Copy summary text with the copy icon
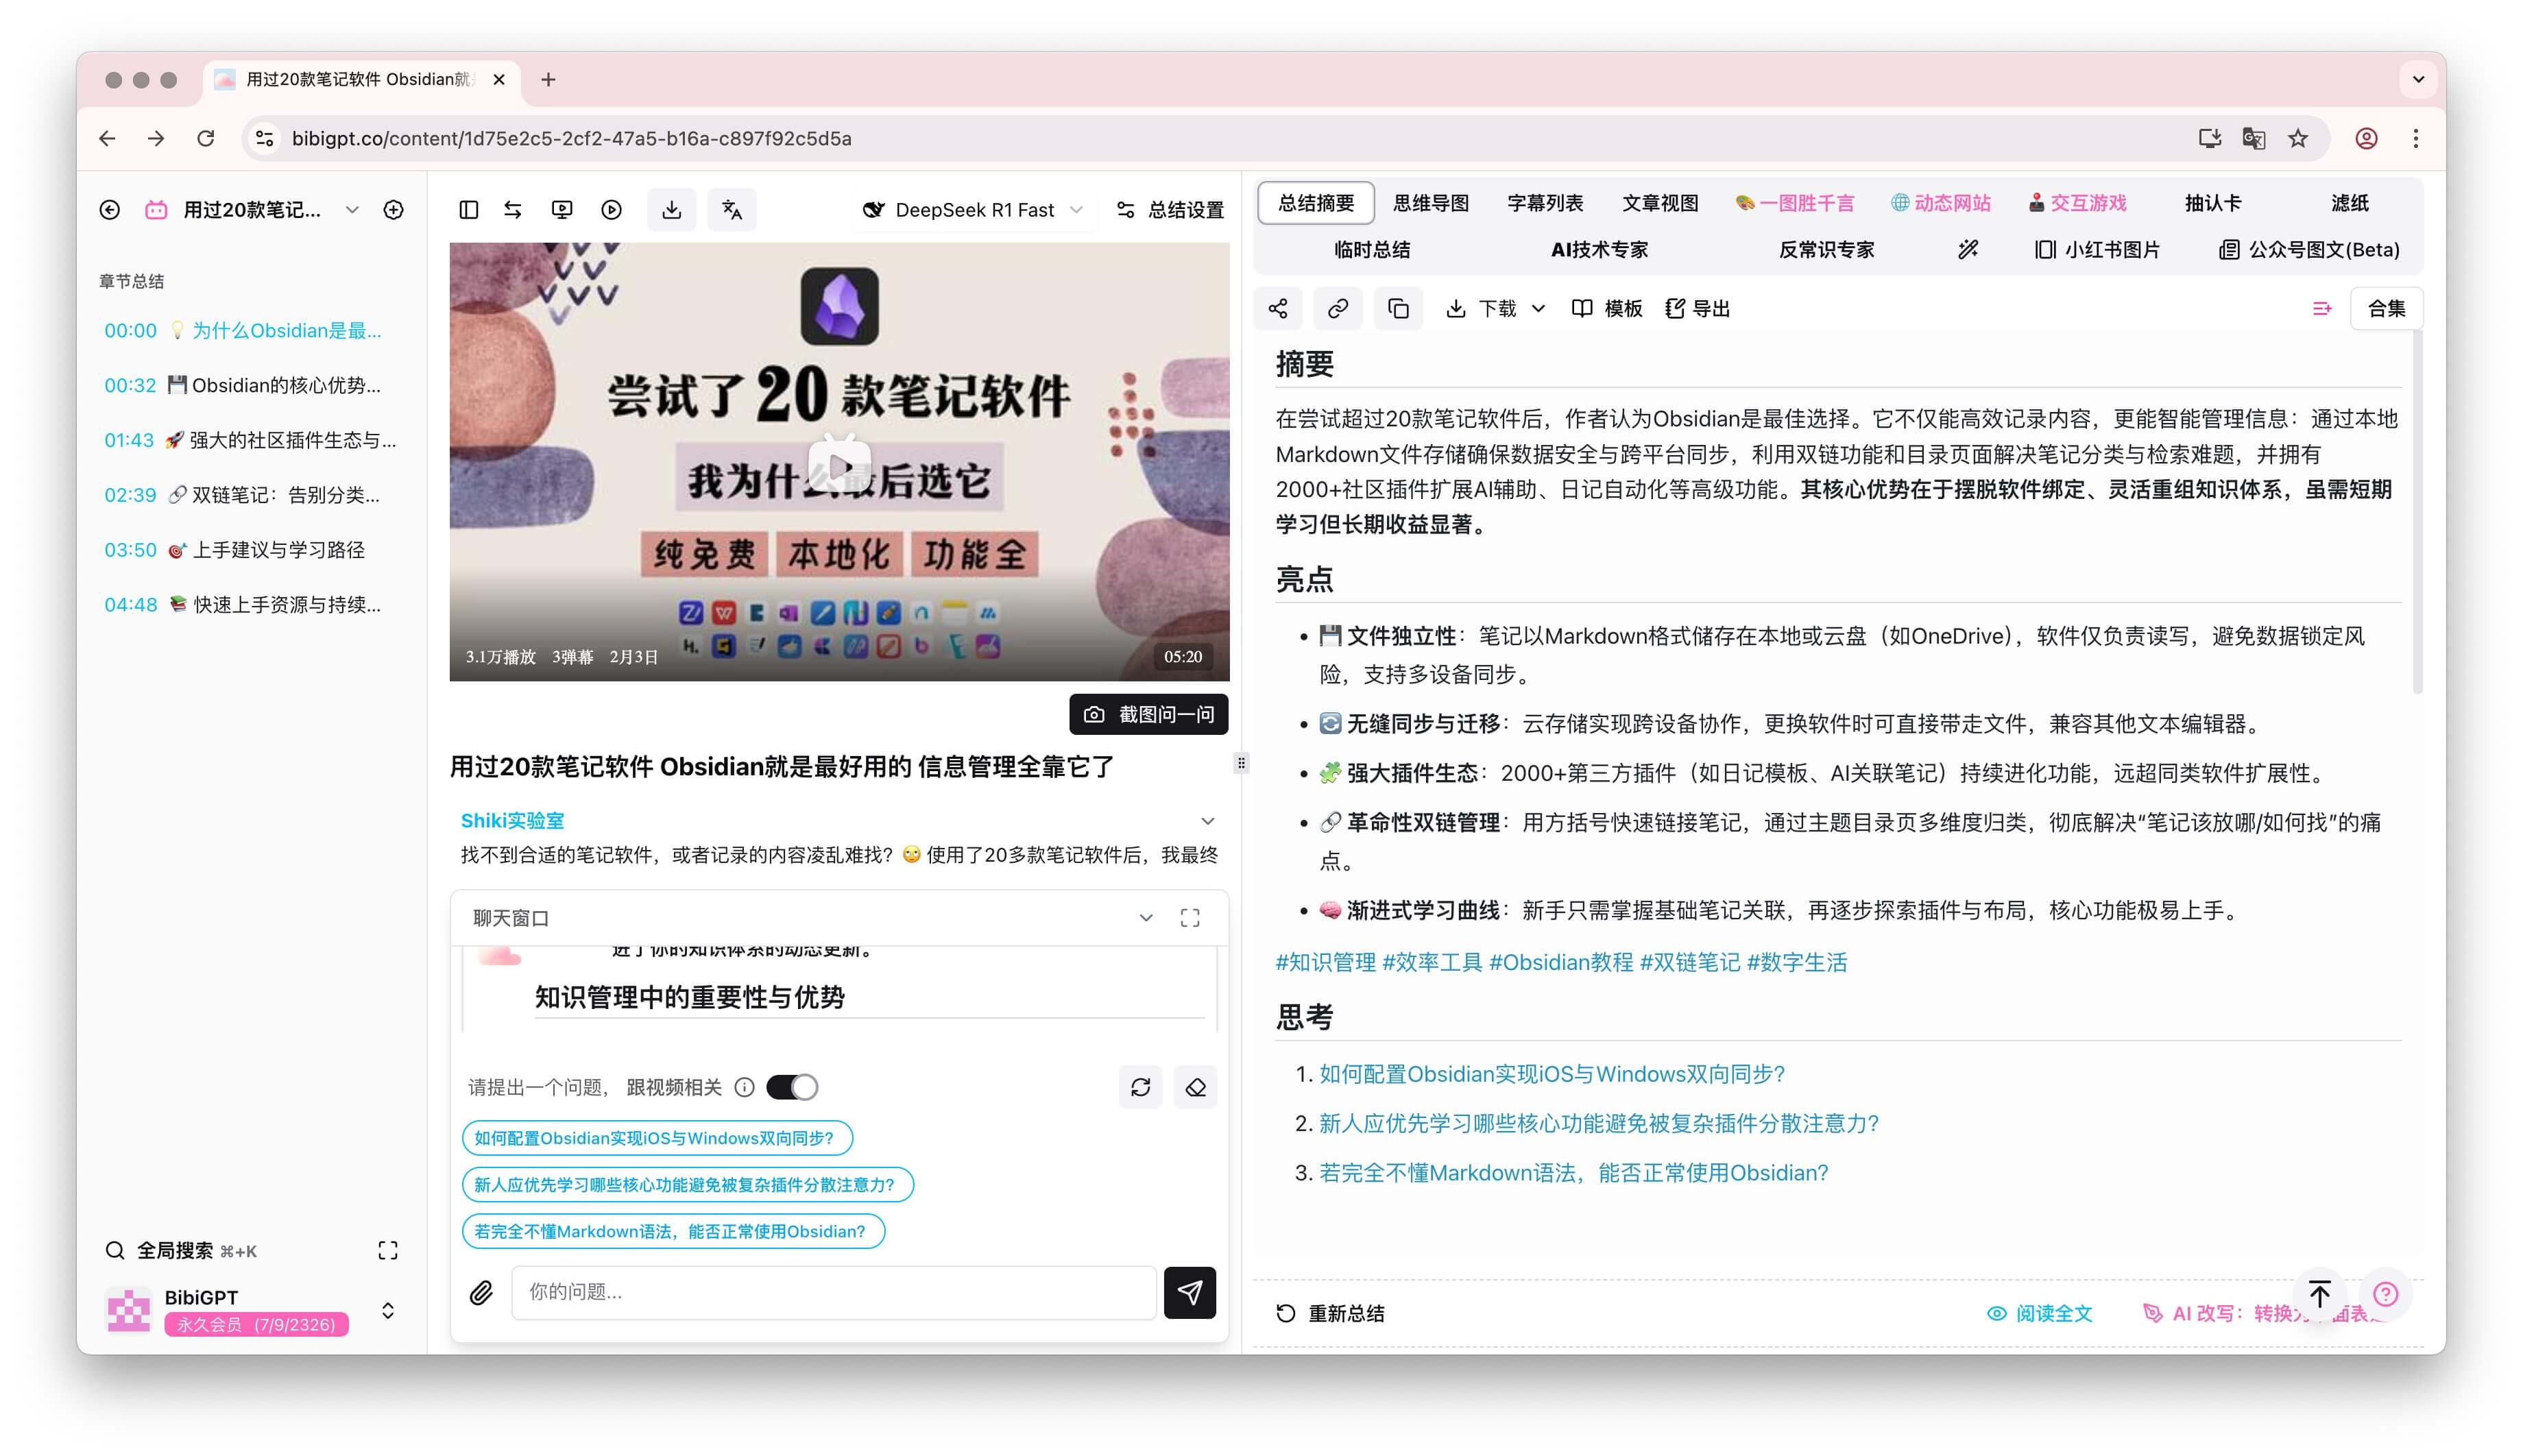This screenshot has width=2523, height=1456. coord(1398,308)
